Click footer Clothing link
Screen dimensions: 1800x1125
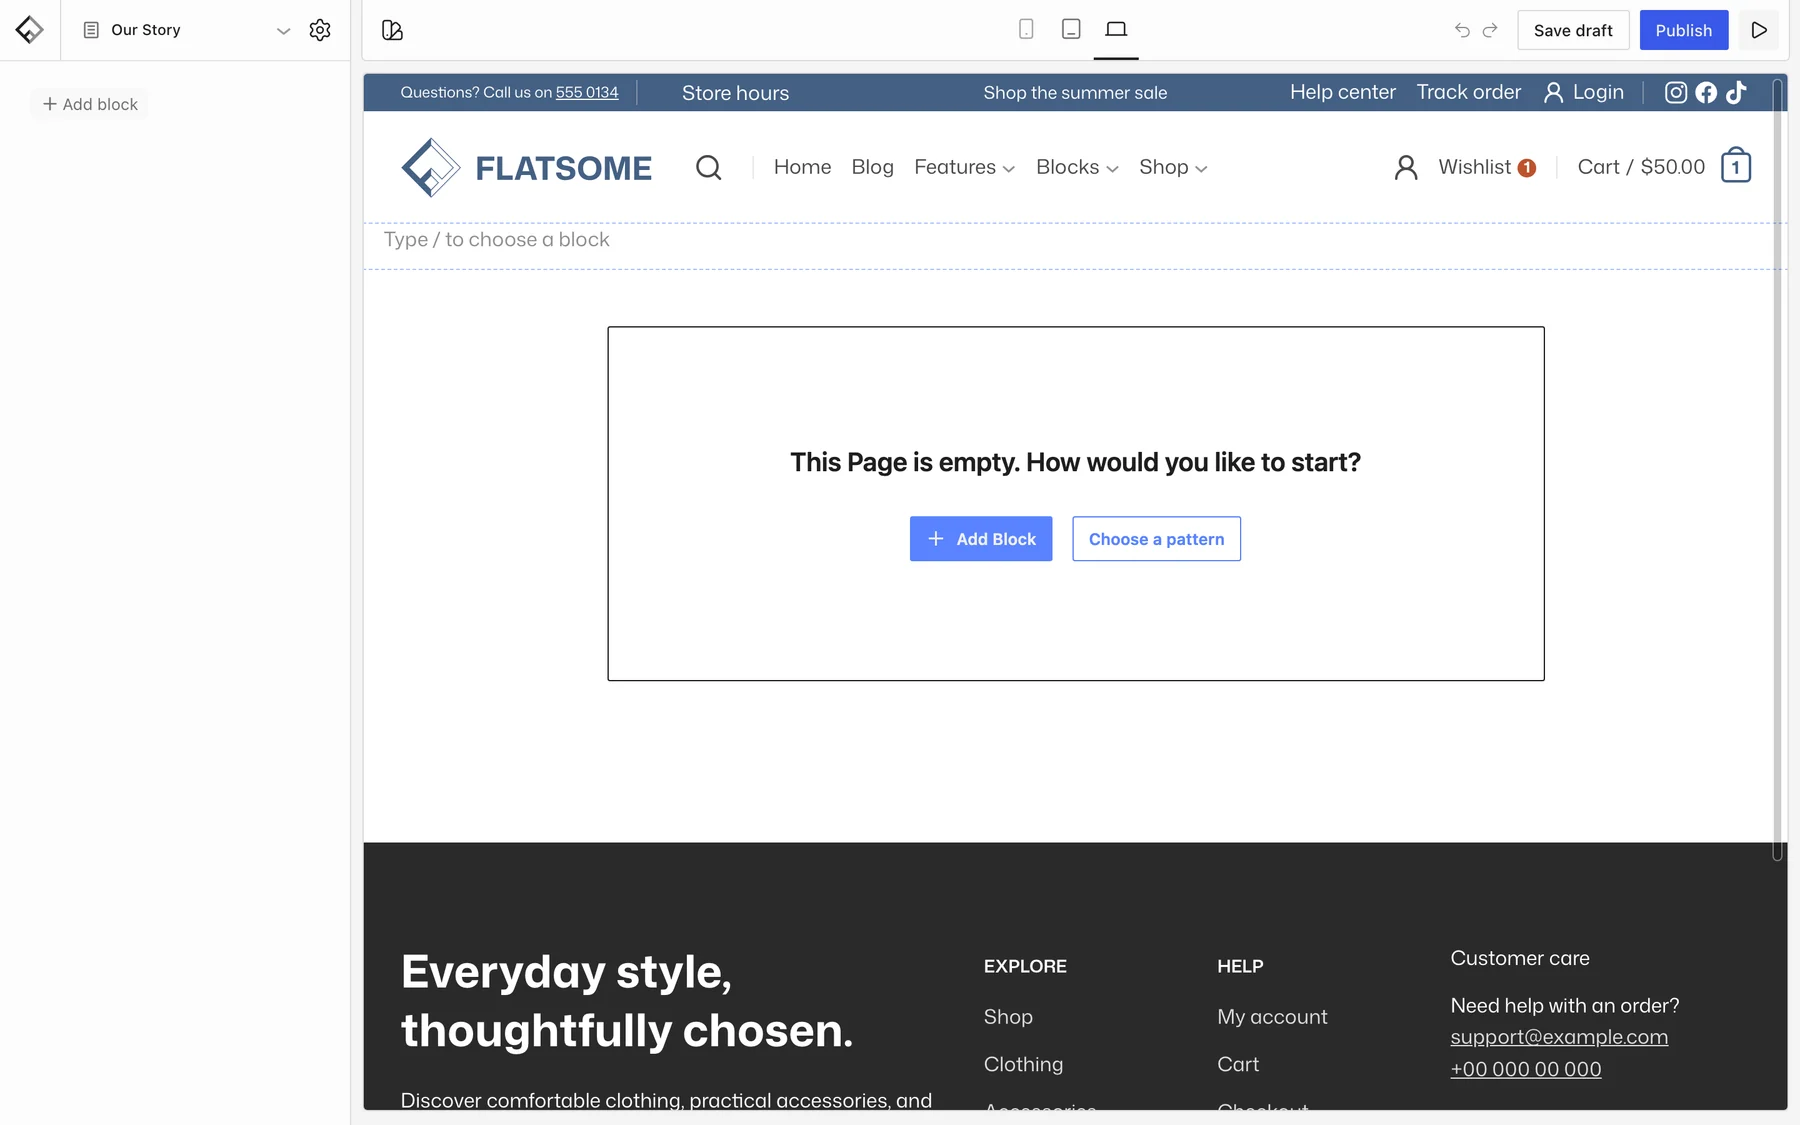[1023, 1064]
